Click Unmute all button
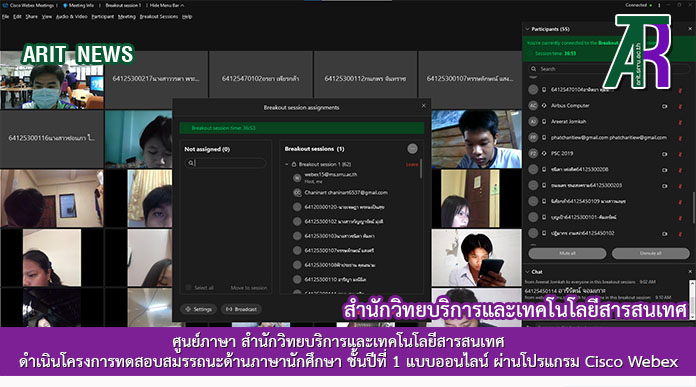Image resolution: width=696 pixels, height=387 pixels. (x=650, y=253)
